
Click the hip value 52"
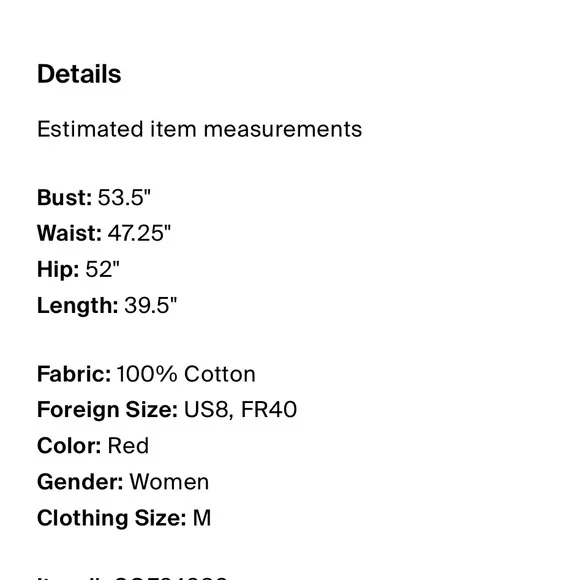click(102, 269)
